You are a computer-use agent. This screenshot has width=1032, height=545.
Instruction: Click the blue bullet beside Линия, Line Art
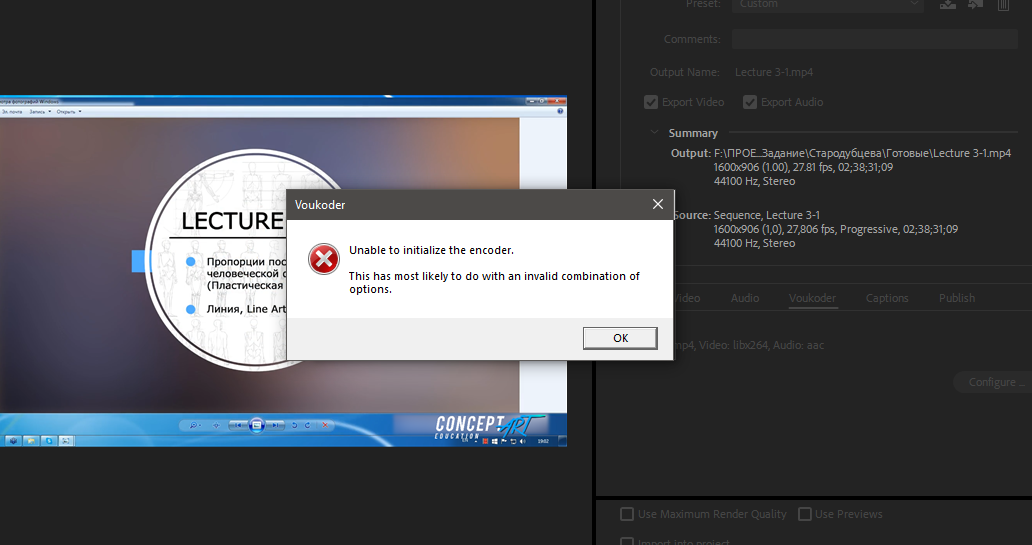coord(190,309)
